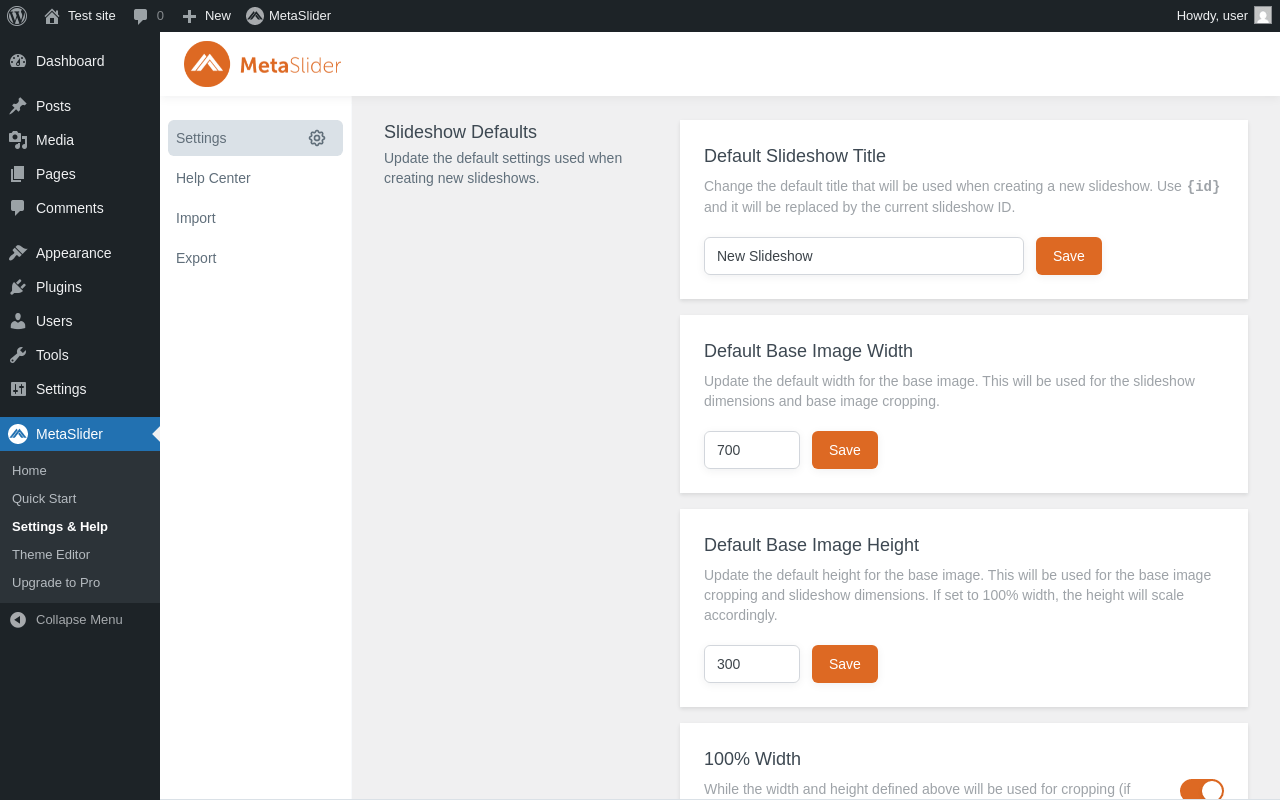This screenshot has height=800, width=1280.
Task: Open Theme Editor submenu item
Action: (x=51, y=555)
